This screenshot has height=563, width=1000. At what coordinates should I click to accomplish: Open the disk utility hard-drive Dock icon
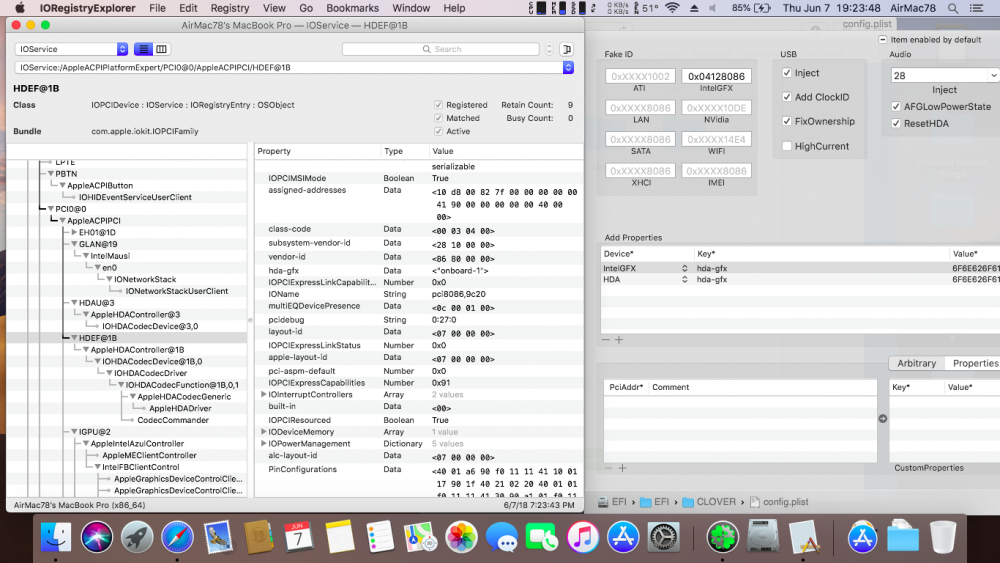(763, 537)
